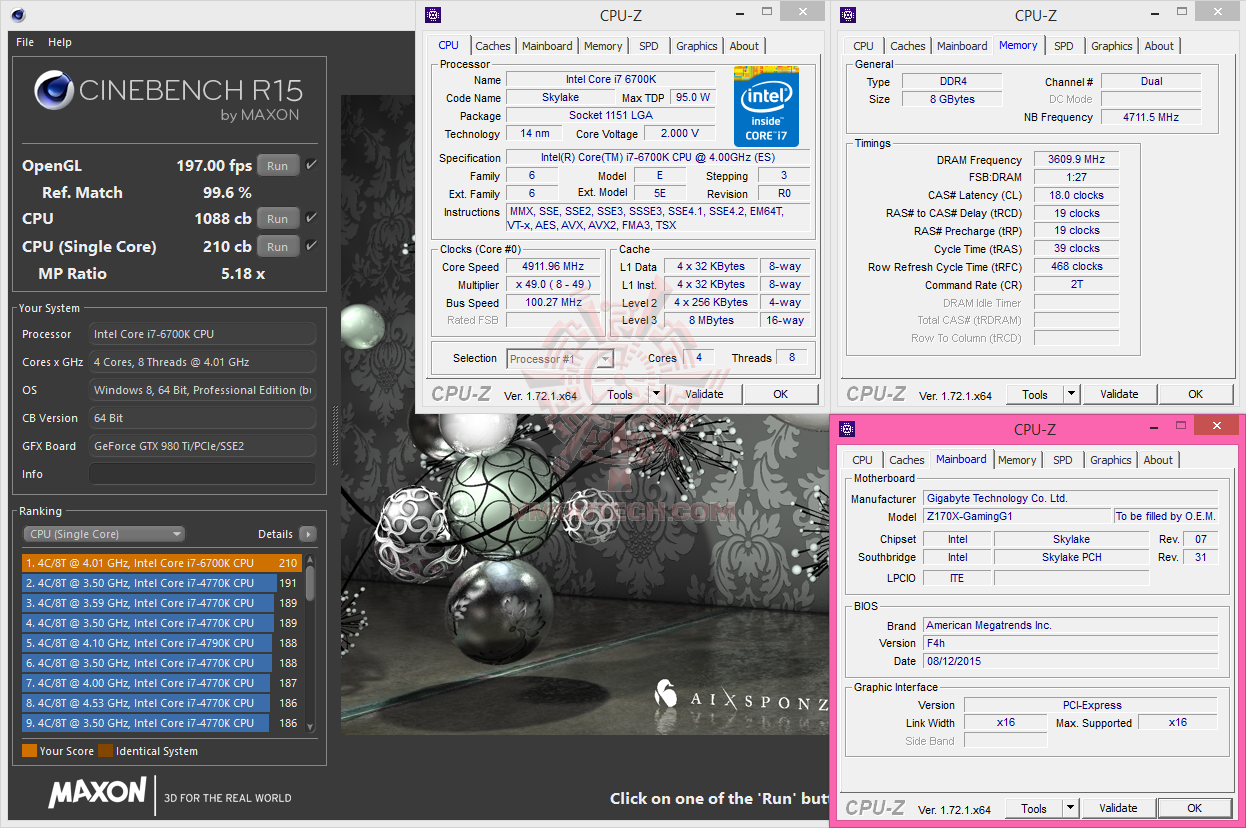This screenshot has height=828, width=1246.
Task: Click the Processor field Intel Core i7-6700K CPU
Action: click(203, 334)
